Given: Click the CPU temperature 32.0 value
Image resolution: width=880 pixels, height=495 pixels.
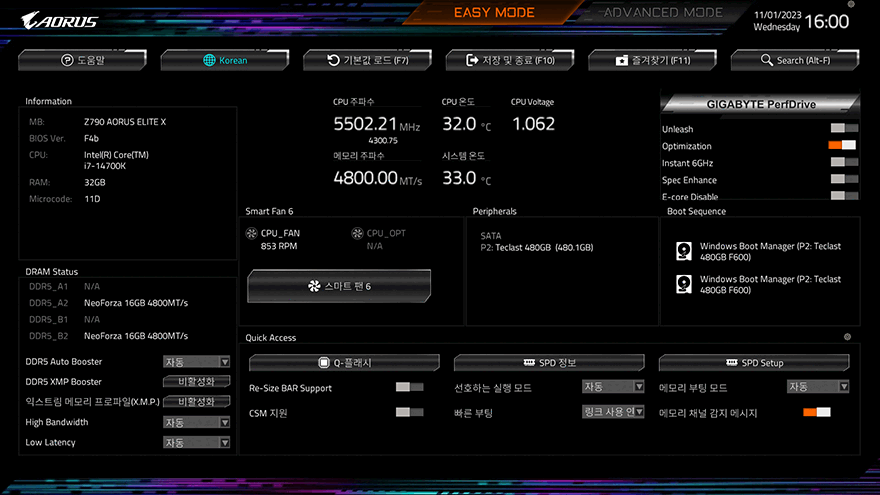Looking at the screenshot, I should pyautogui.click(x=459, y=123).
